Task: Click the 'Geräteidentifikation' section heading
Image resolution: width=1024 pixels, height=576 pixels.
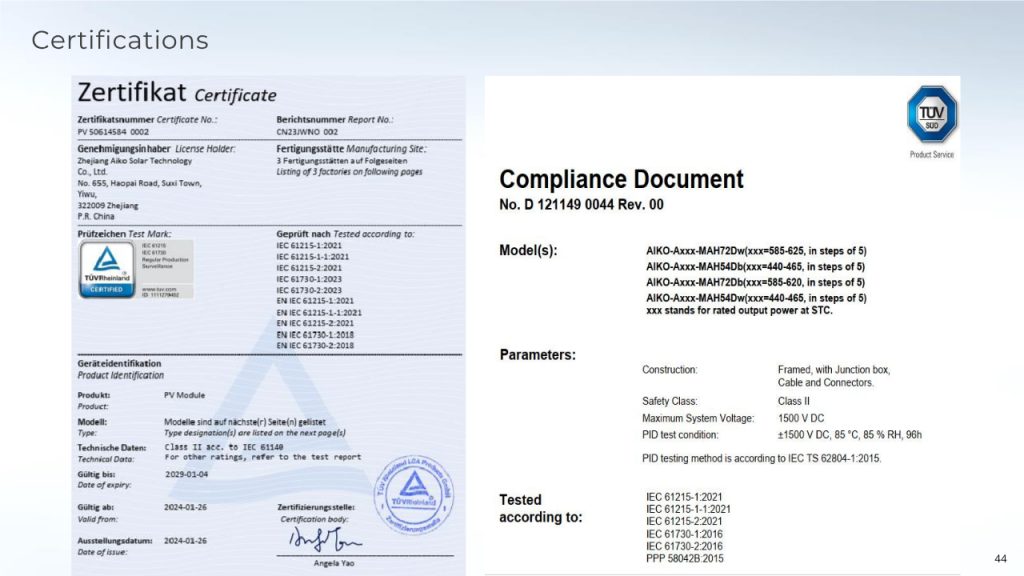Action: 120,364
